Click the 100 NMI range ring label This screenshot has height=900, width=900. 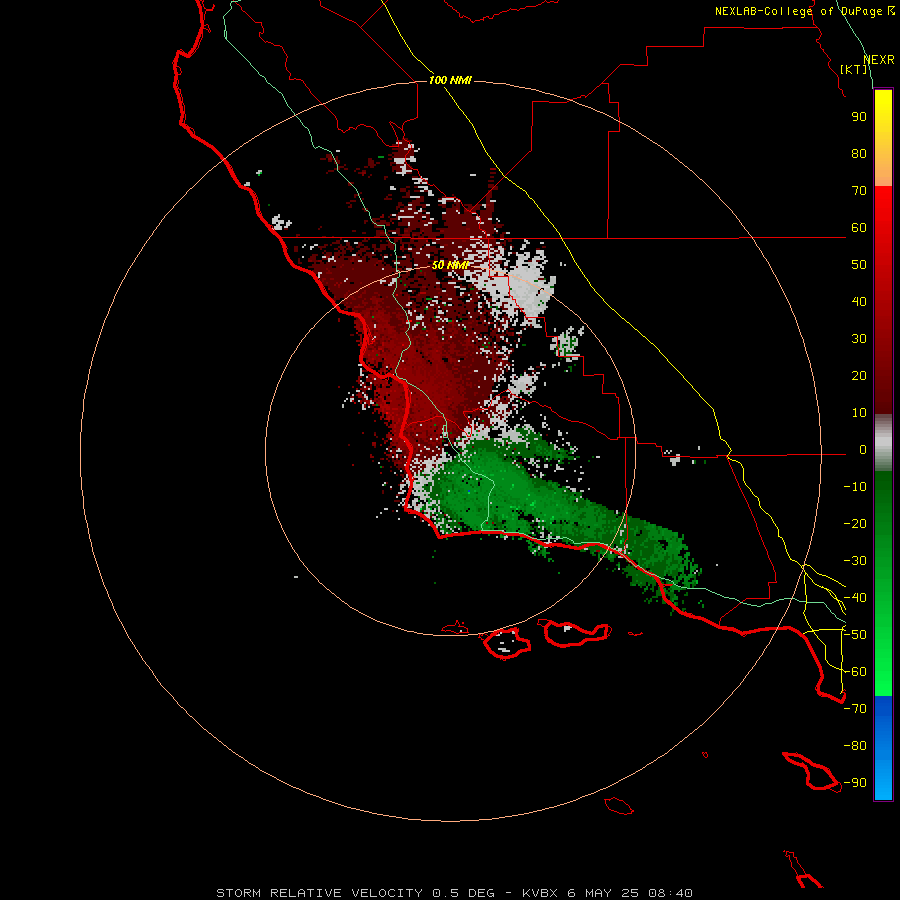(x=450, y=80)
